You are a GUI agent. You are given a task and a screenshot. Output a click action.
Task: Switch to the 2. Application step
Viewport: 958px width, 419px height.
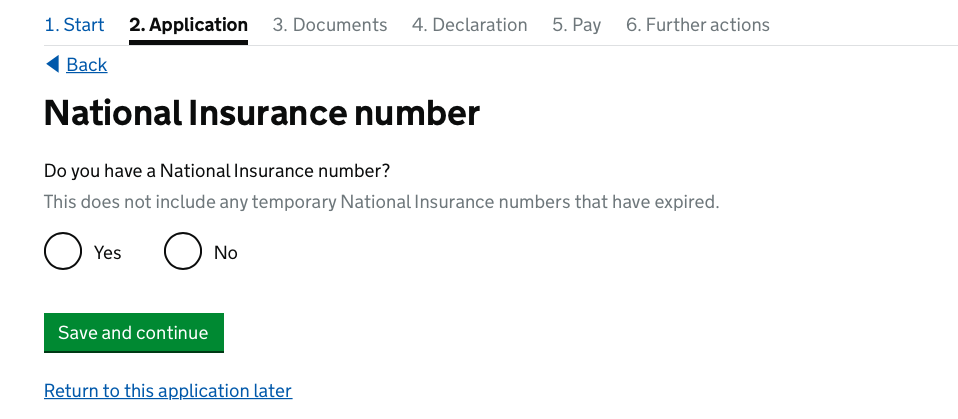click(188, 25)
